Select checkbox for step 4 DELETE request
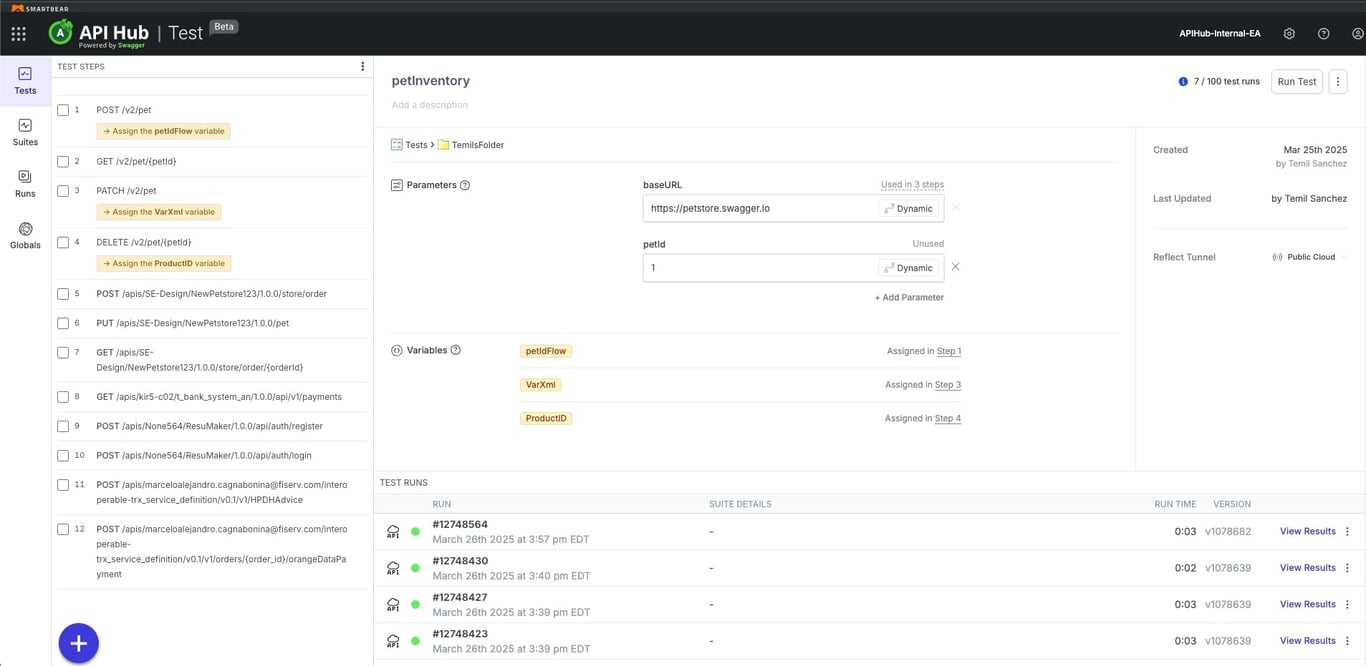The image size is (1366, 666). [63, 242]
